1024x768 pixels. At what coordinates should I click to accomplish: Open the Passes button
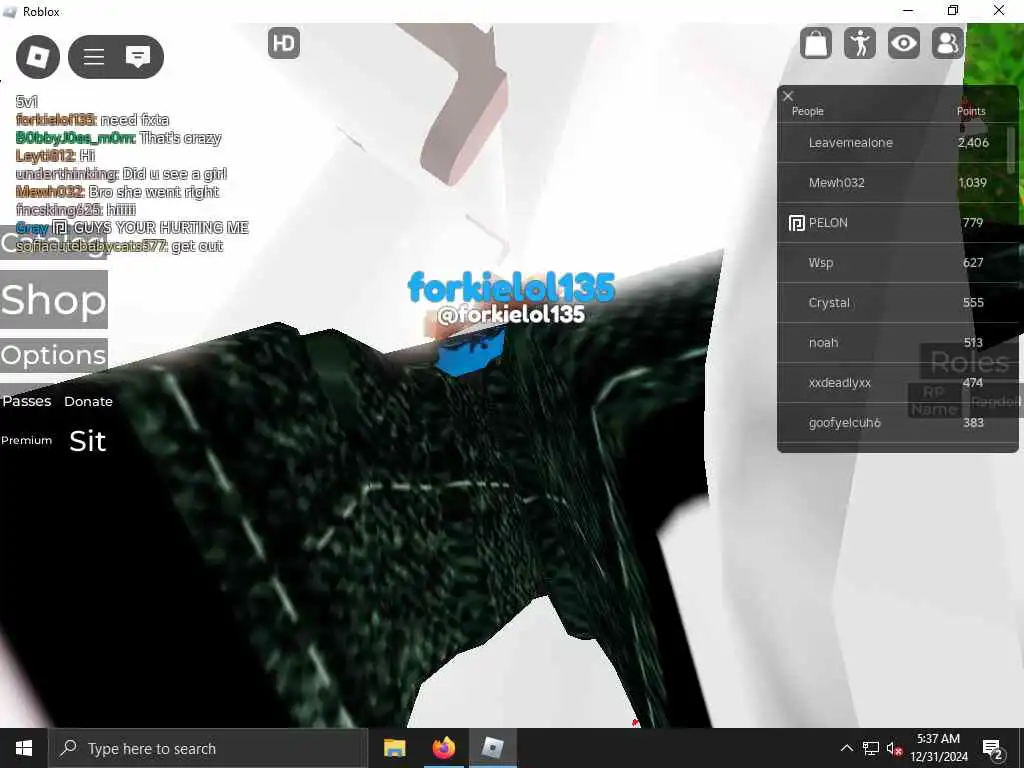tap(27, 401)
